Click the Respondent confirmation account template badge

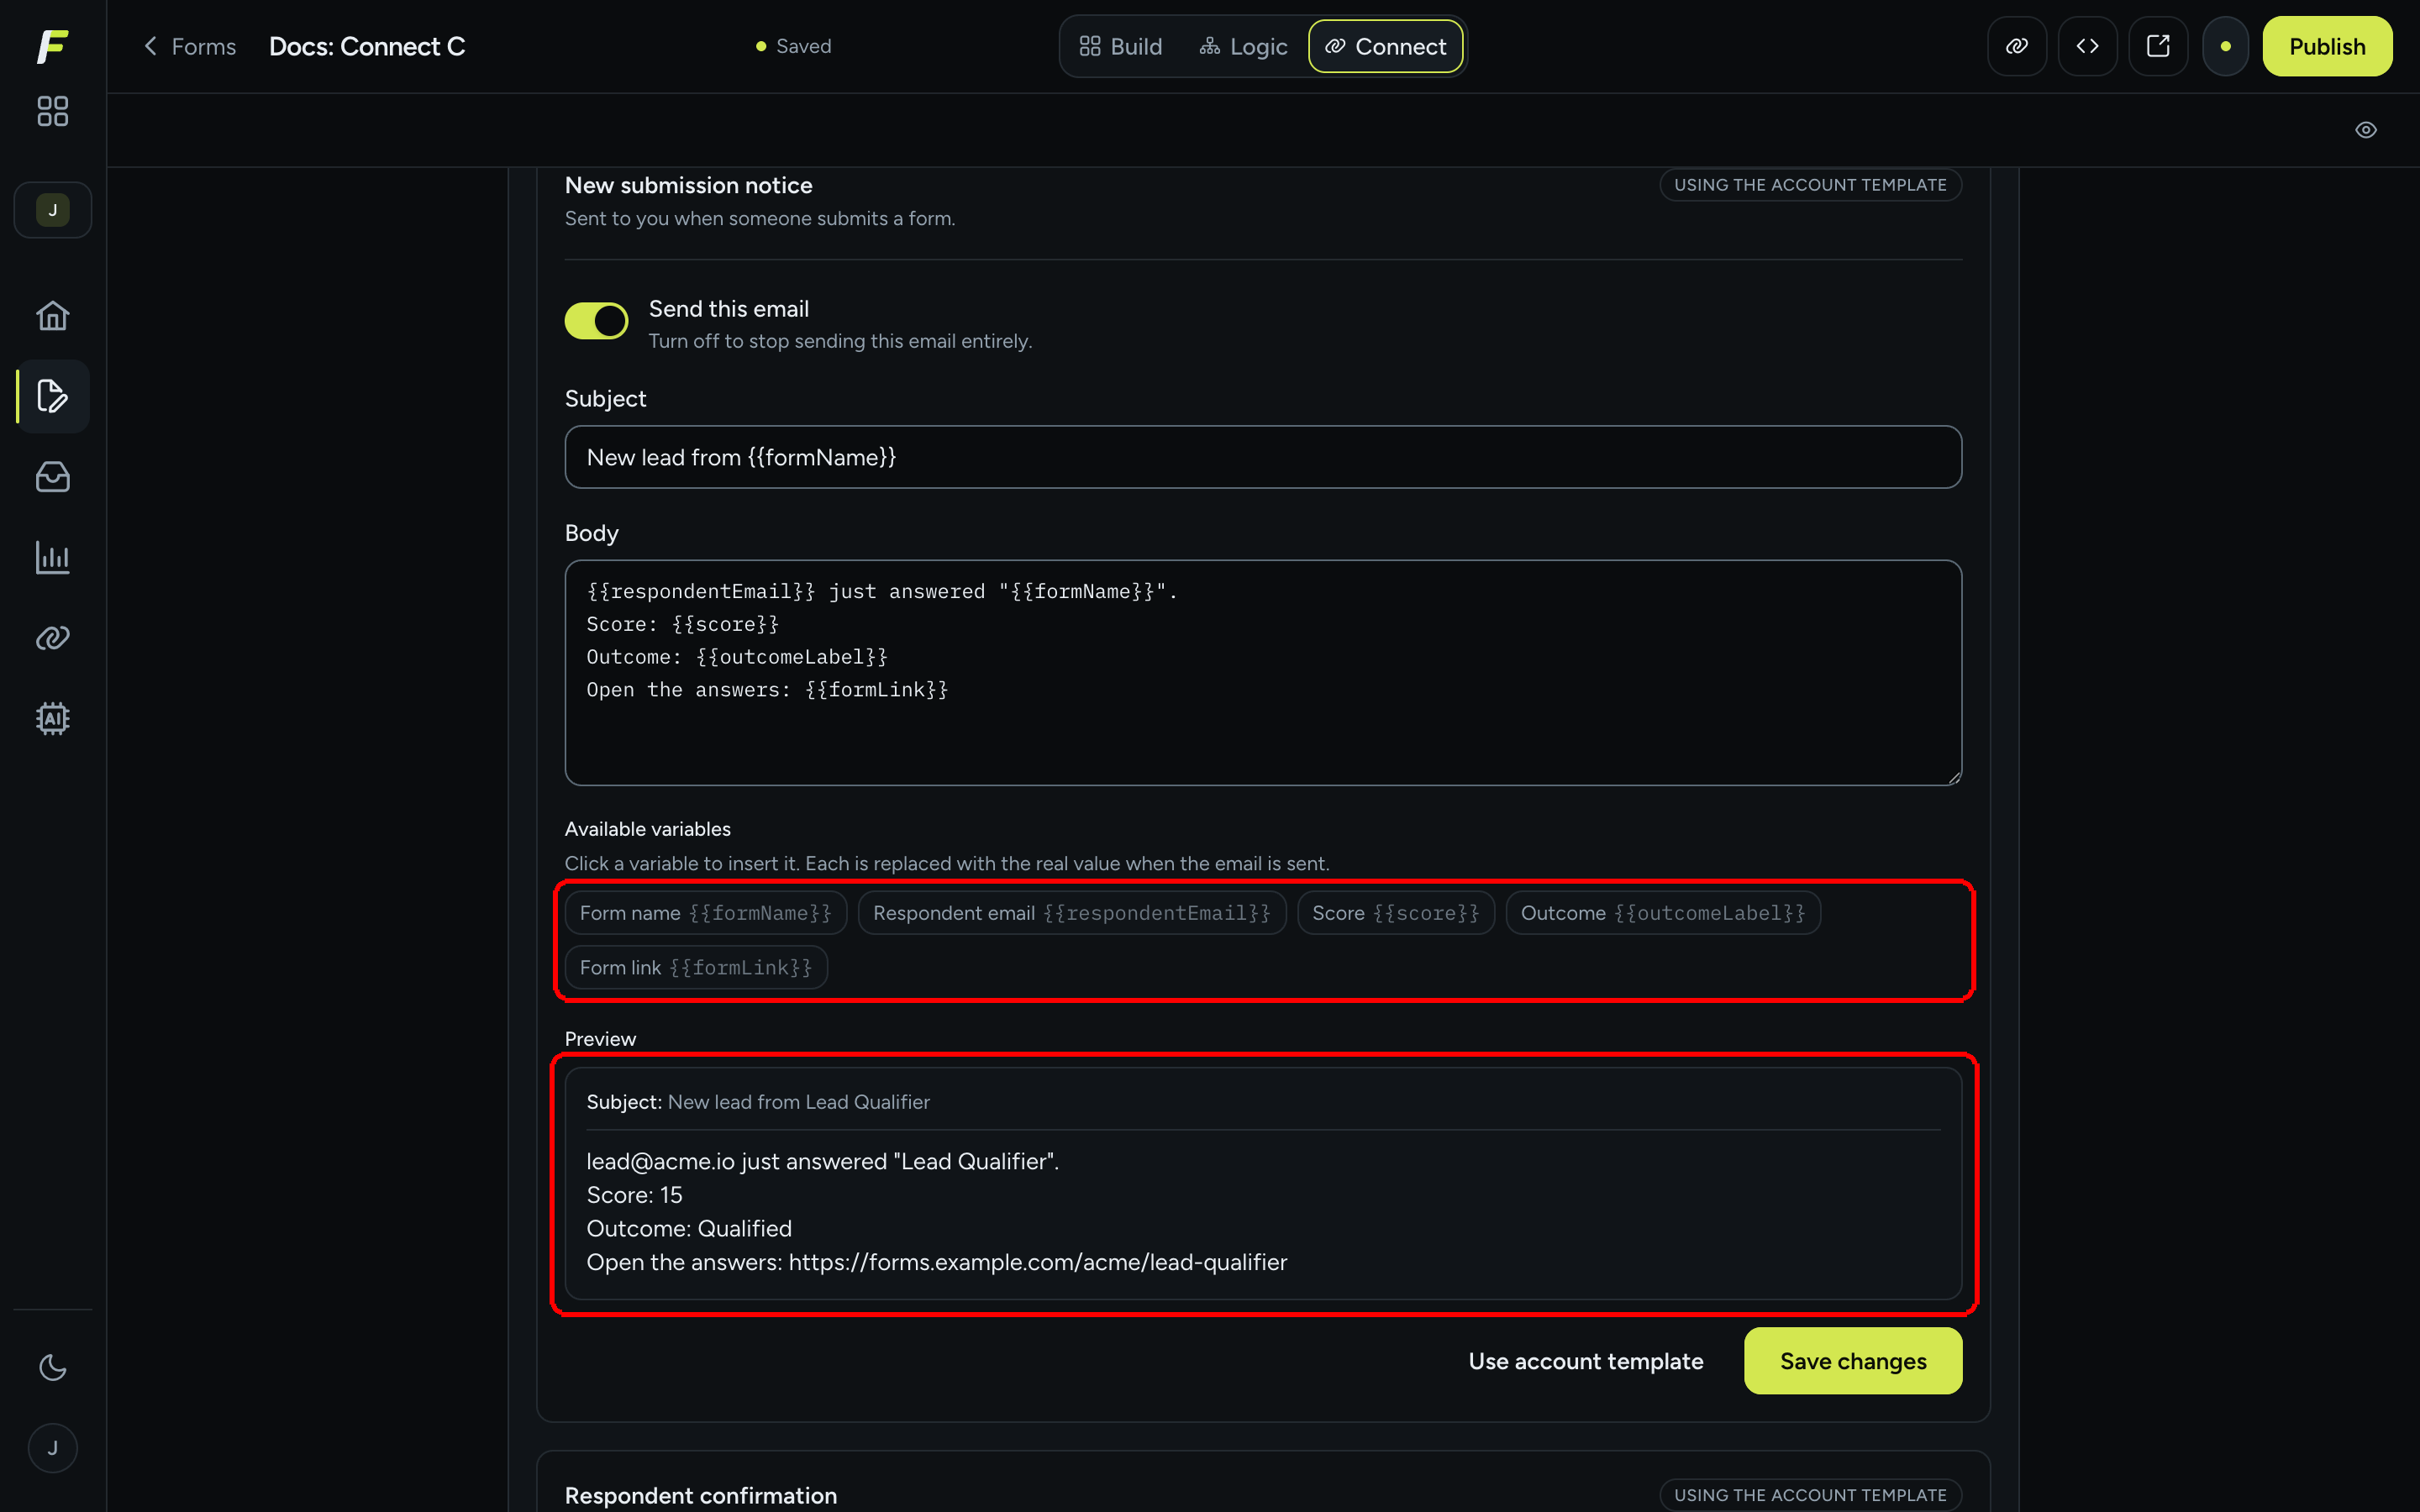click(x=1810, y=1495)
